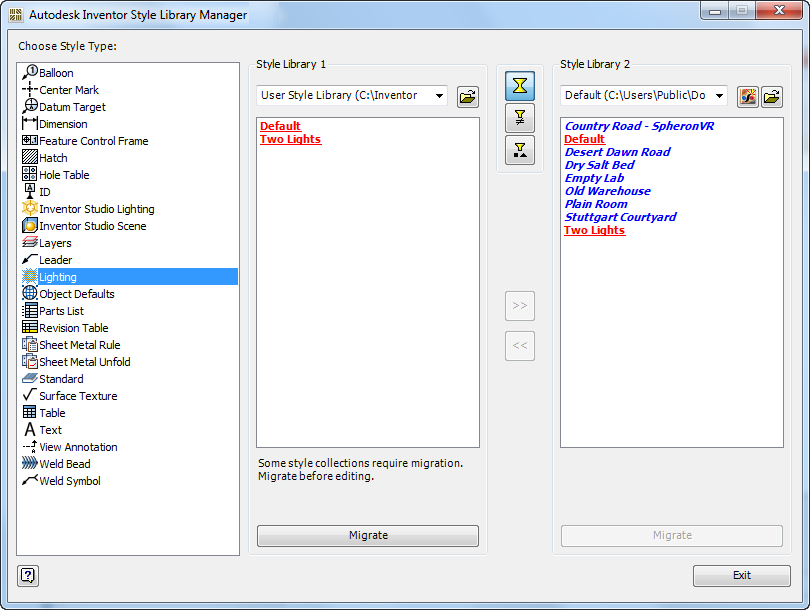Choose the Datum Target icon
Viewport: 810px width, 610px height.
point(30,106)
